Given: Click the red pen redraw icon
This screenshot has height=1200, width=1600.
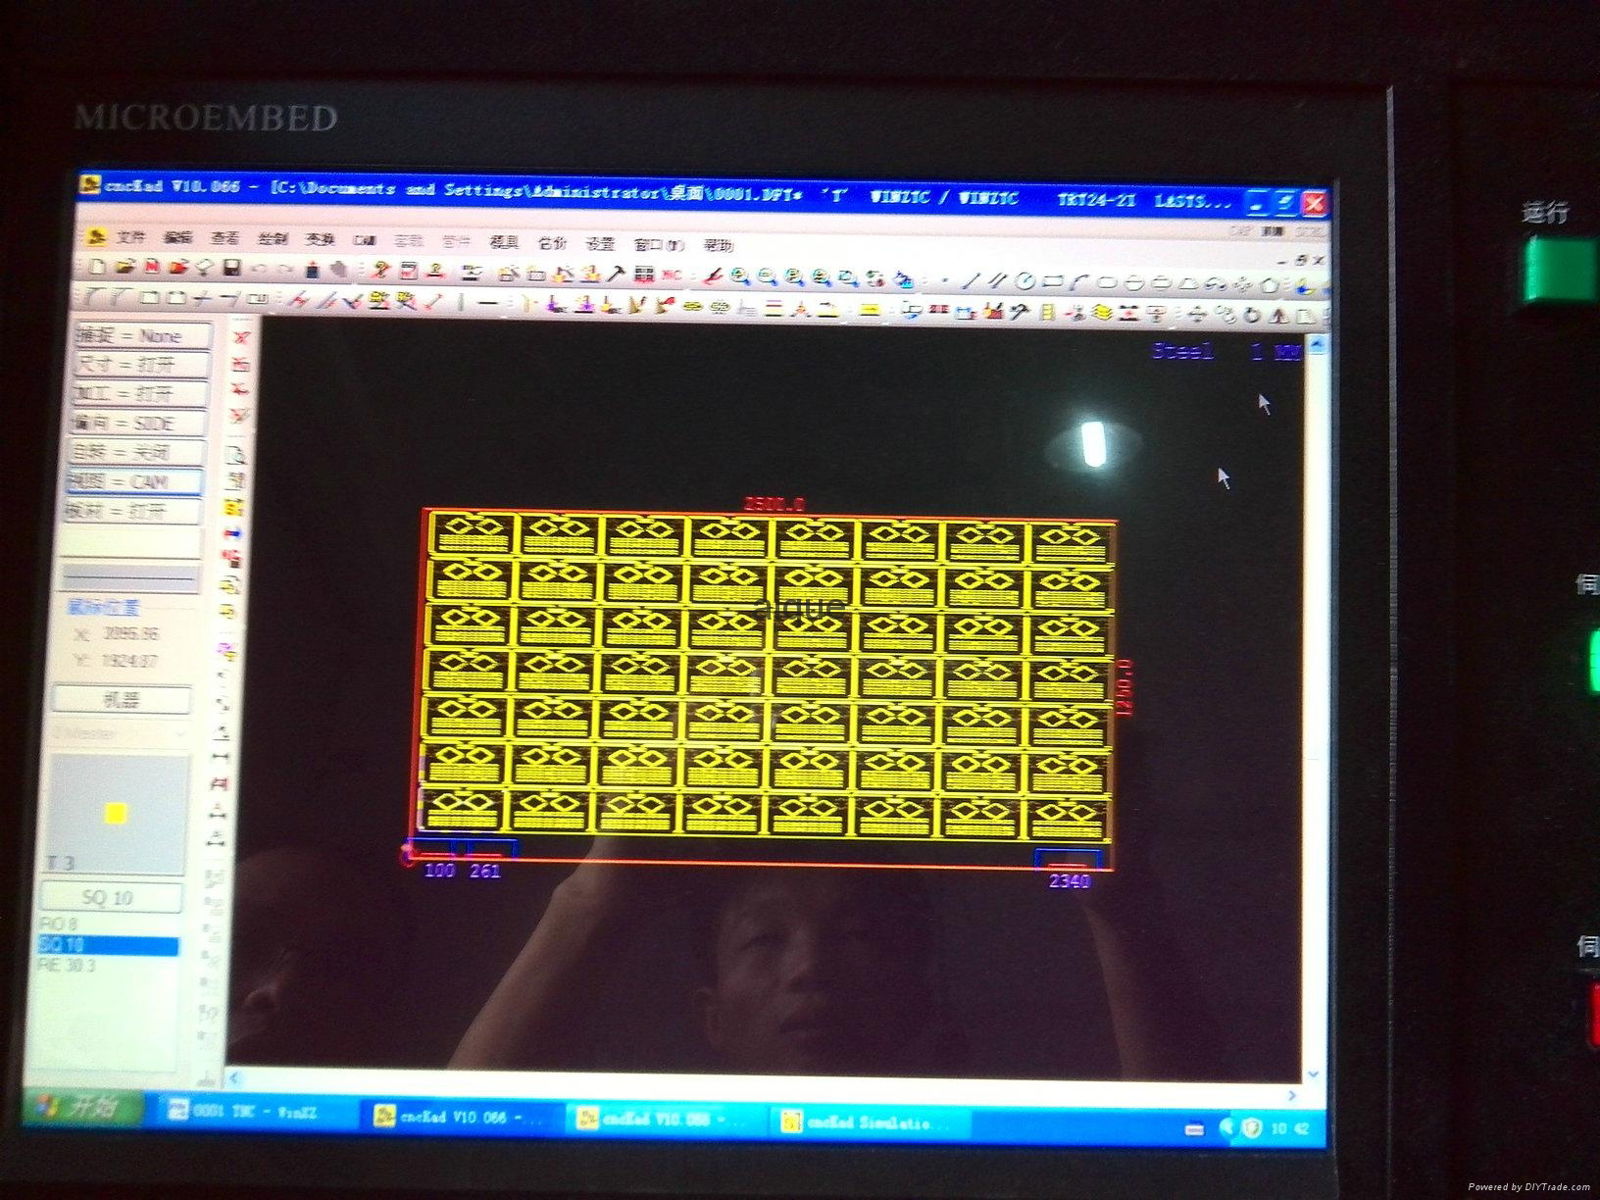Looking at the screenshot, I should click(712, 277).
